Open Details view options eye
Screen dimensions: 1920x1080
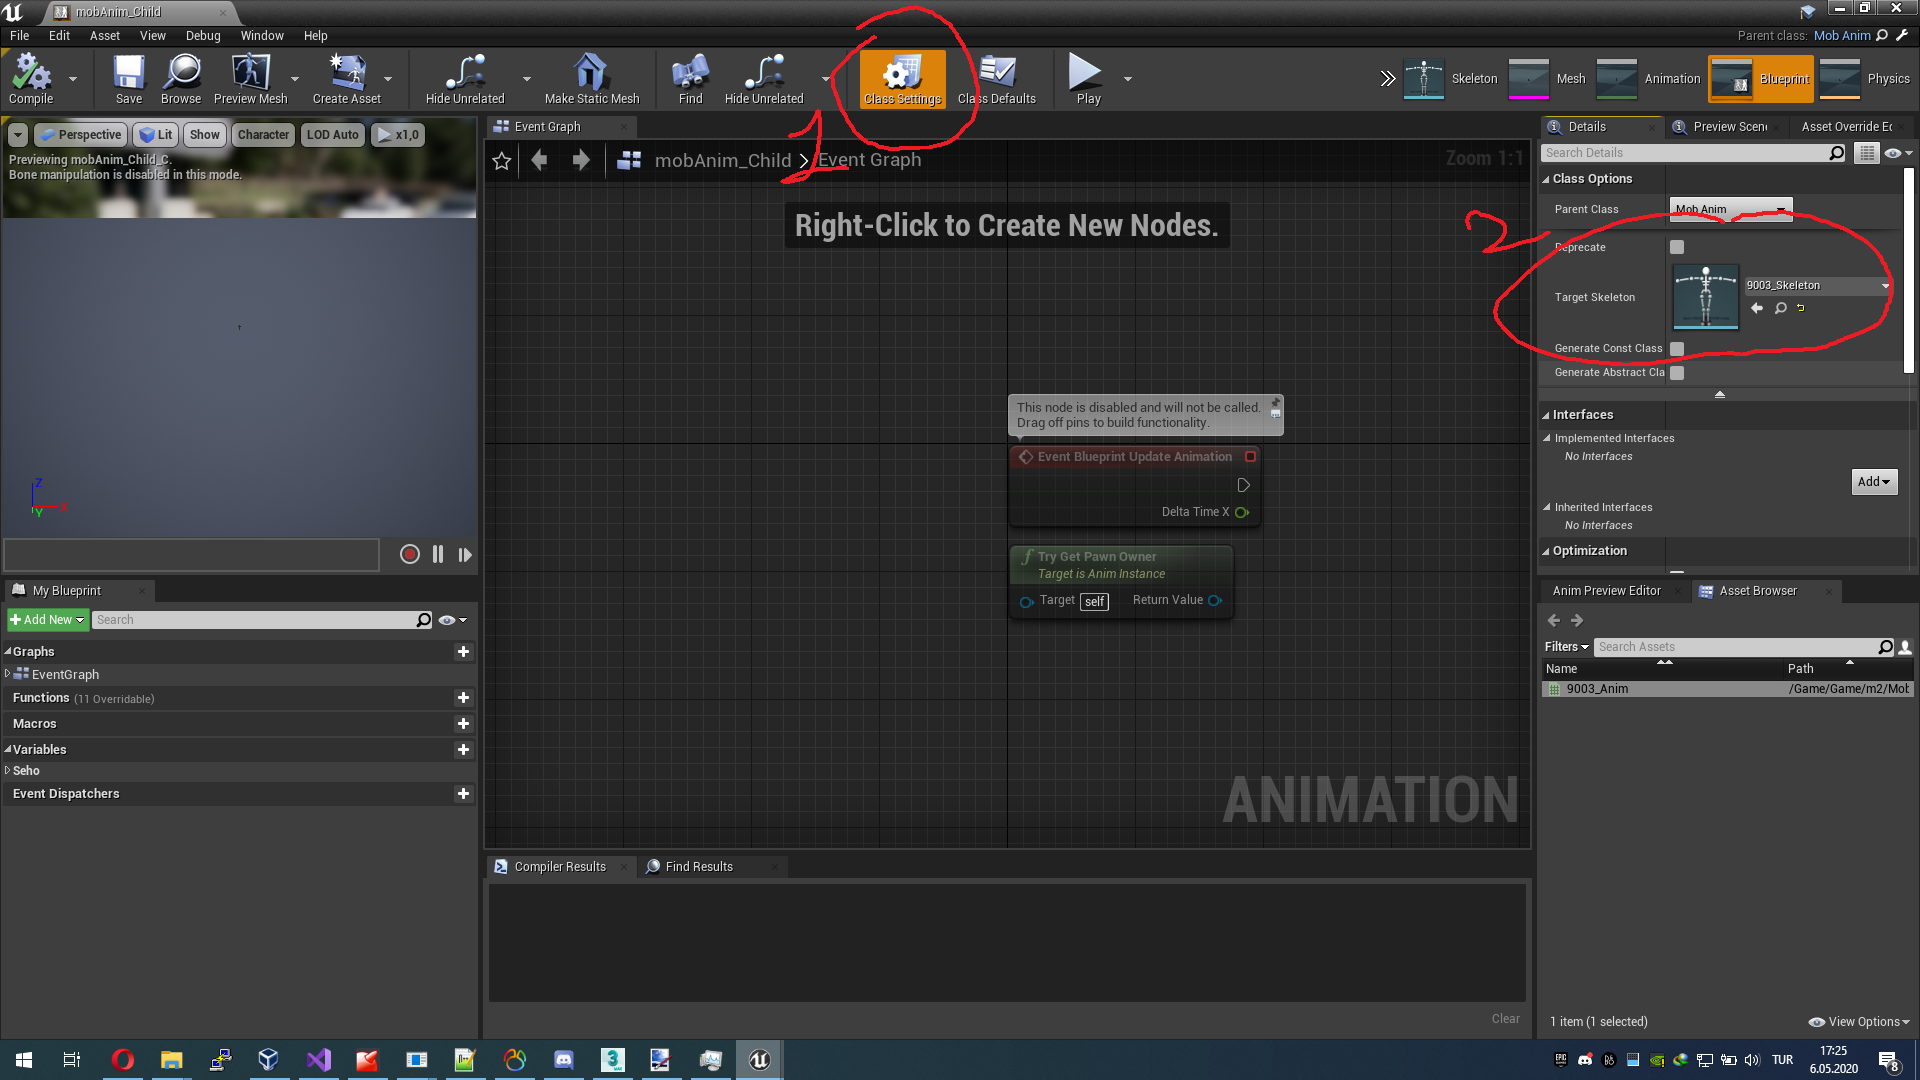point(1897,153)
